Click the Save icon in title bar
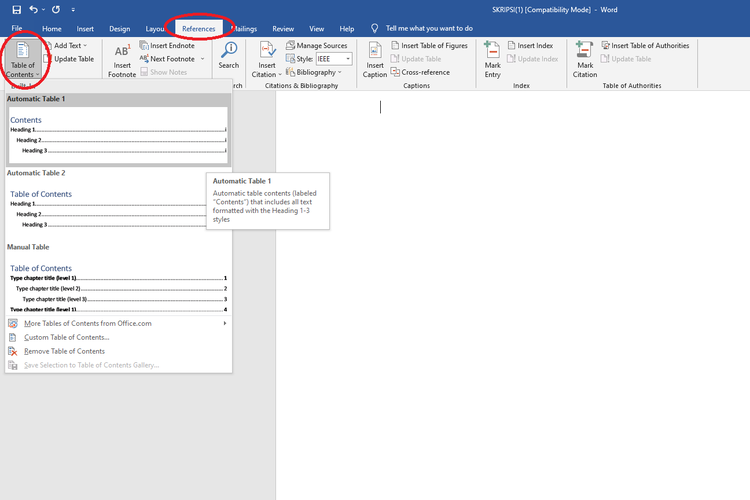 click(x=16, y=9)
